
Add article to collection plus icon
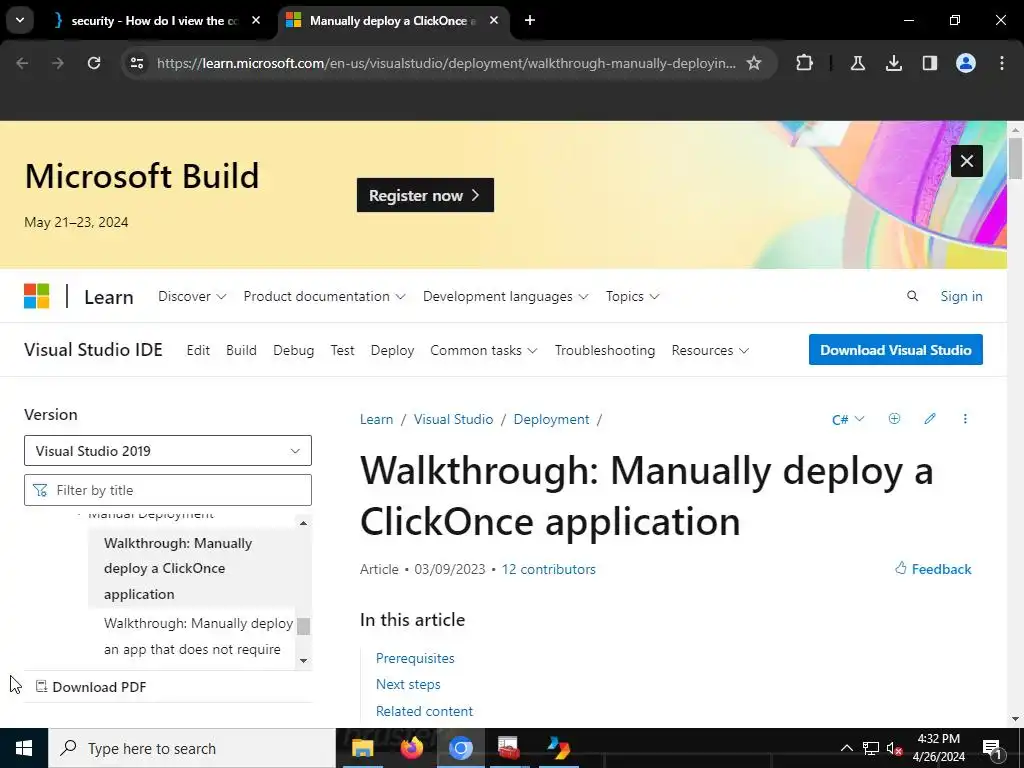894,419
